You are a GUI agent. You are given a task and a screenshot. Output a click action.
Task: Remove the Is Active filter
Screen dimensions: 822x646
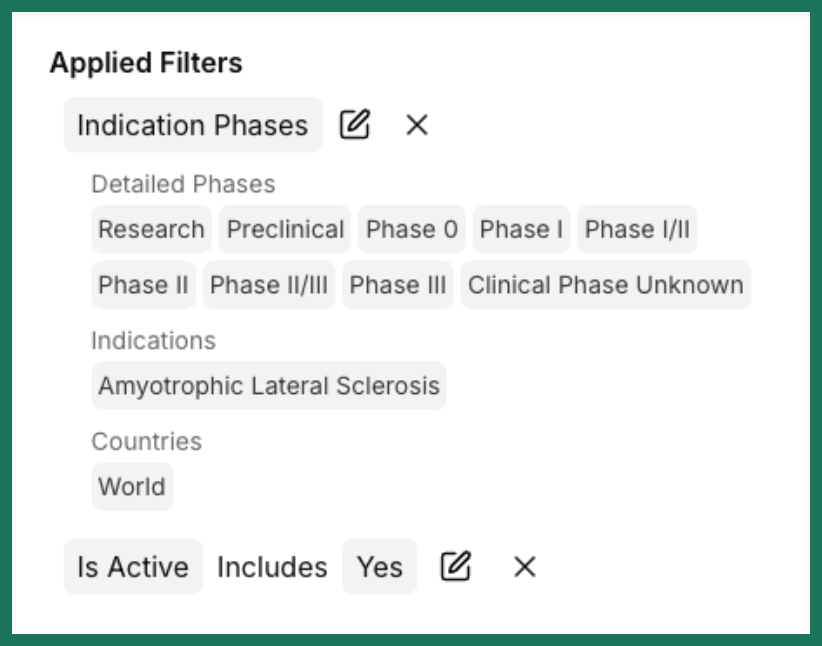(525, 567)
